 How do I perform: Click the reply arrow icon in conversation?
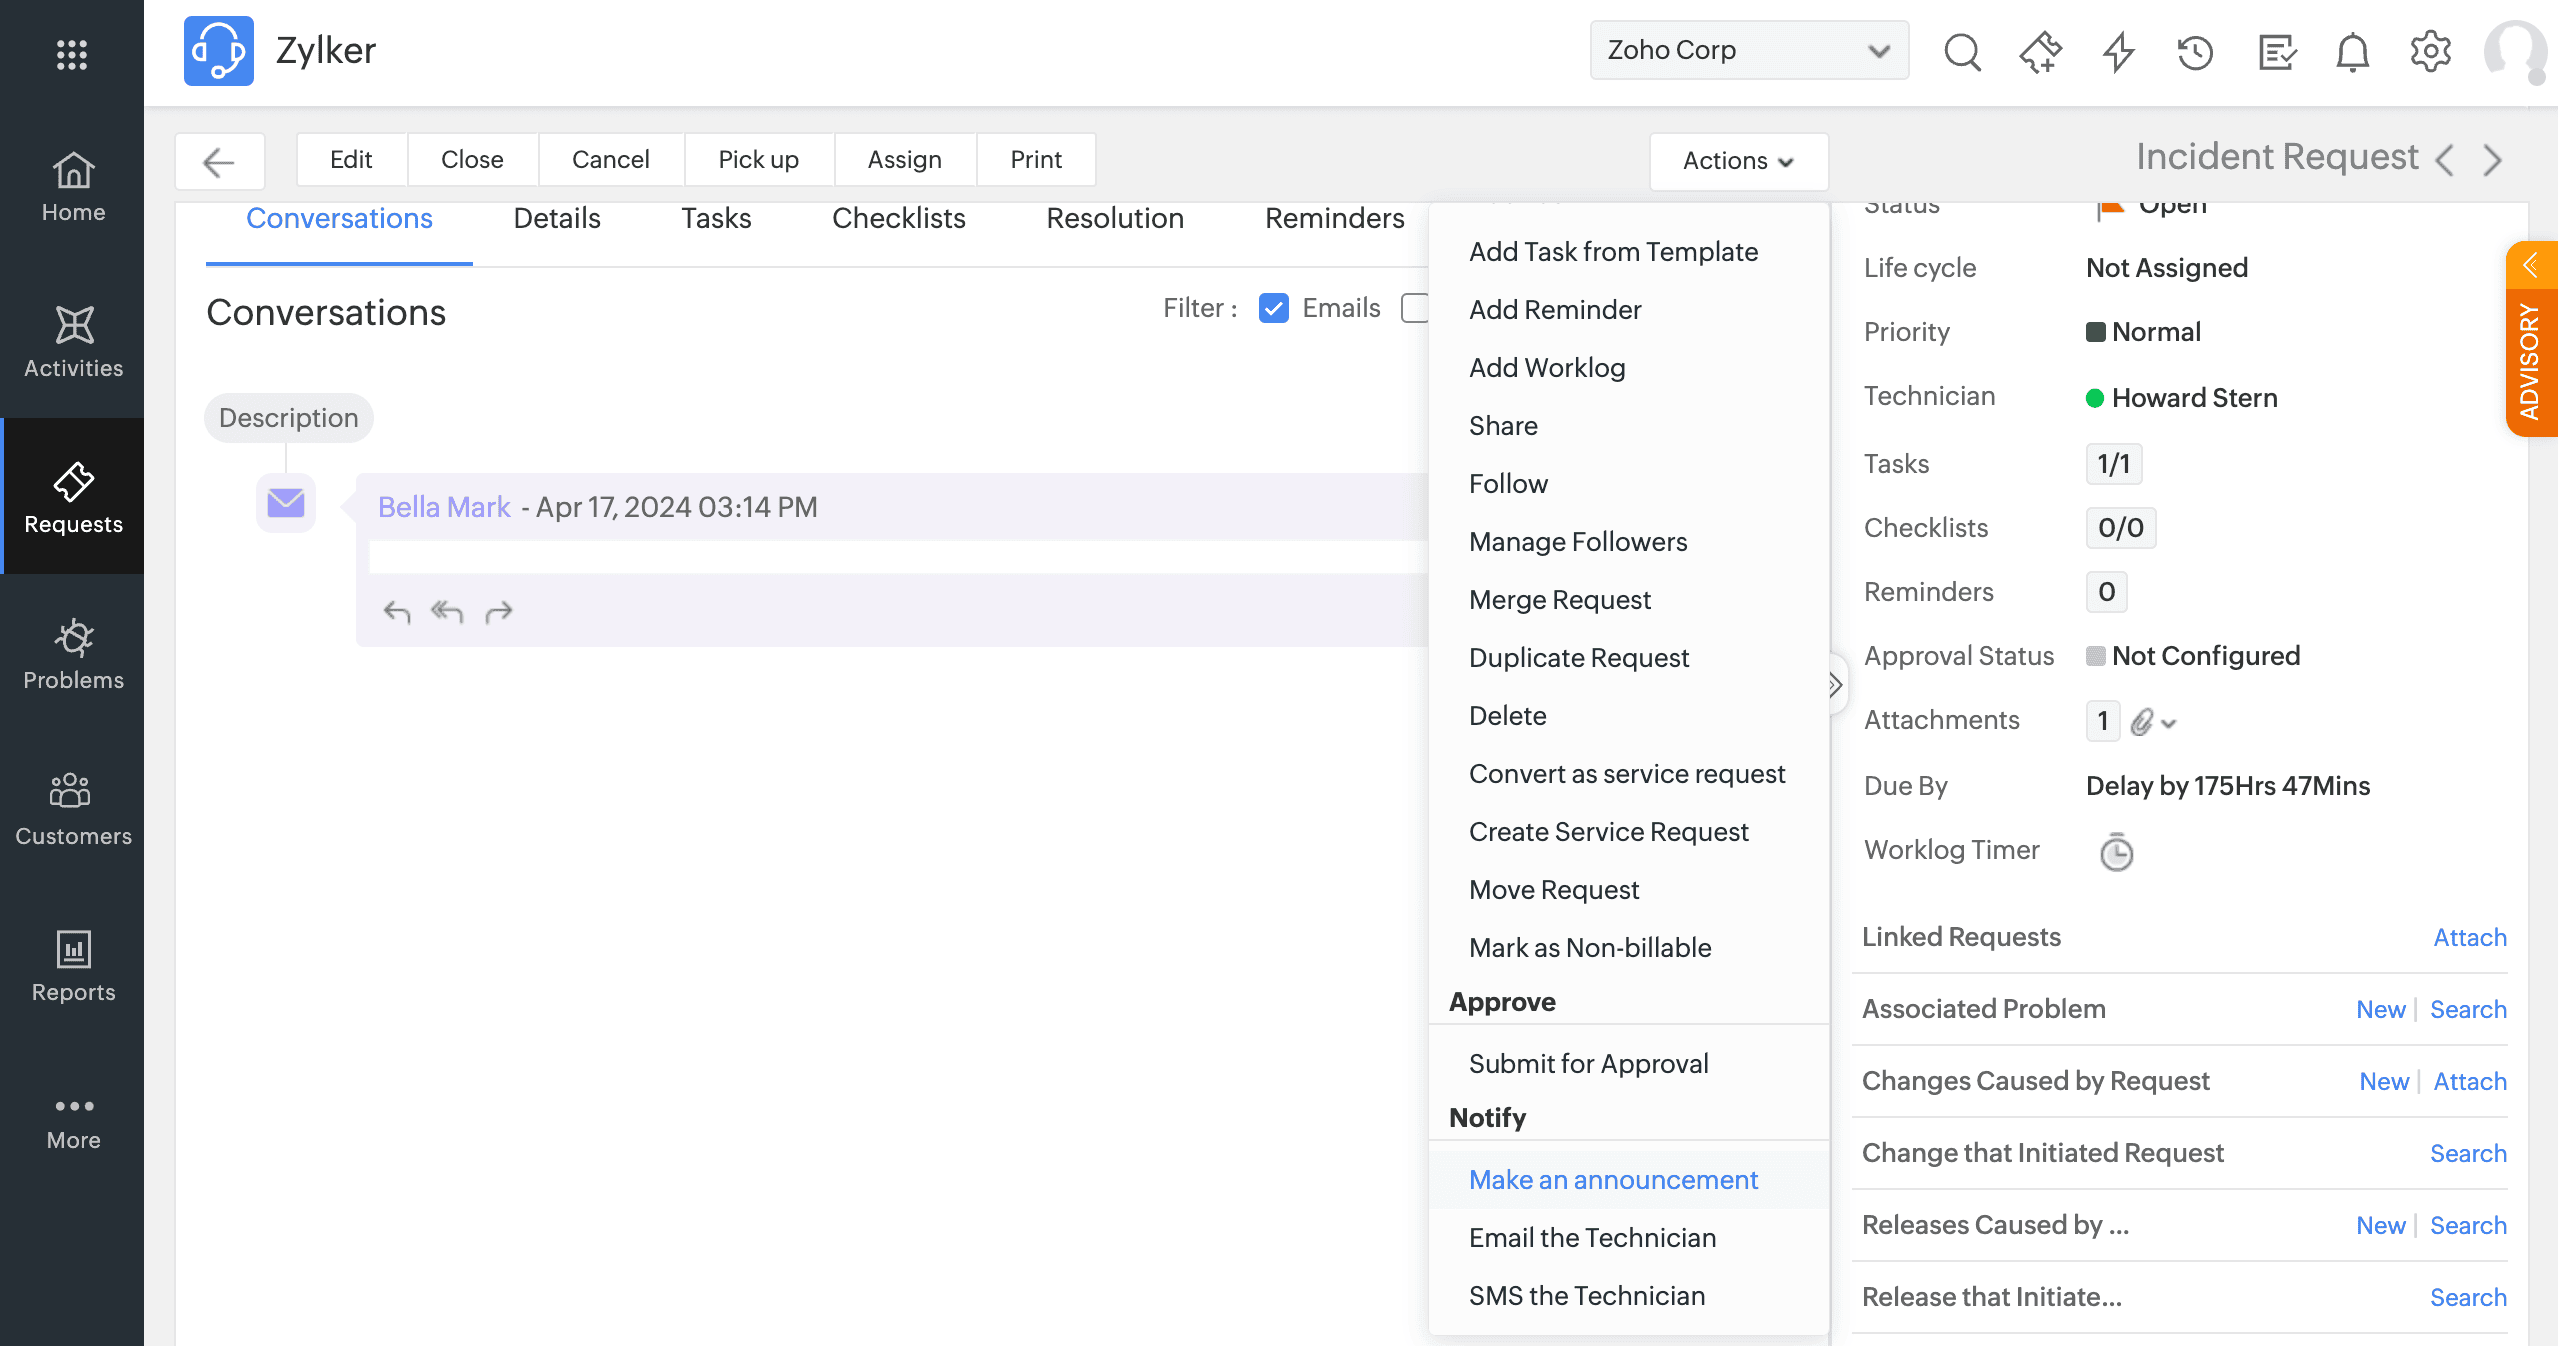pos(397,611)
